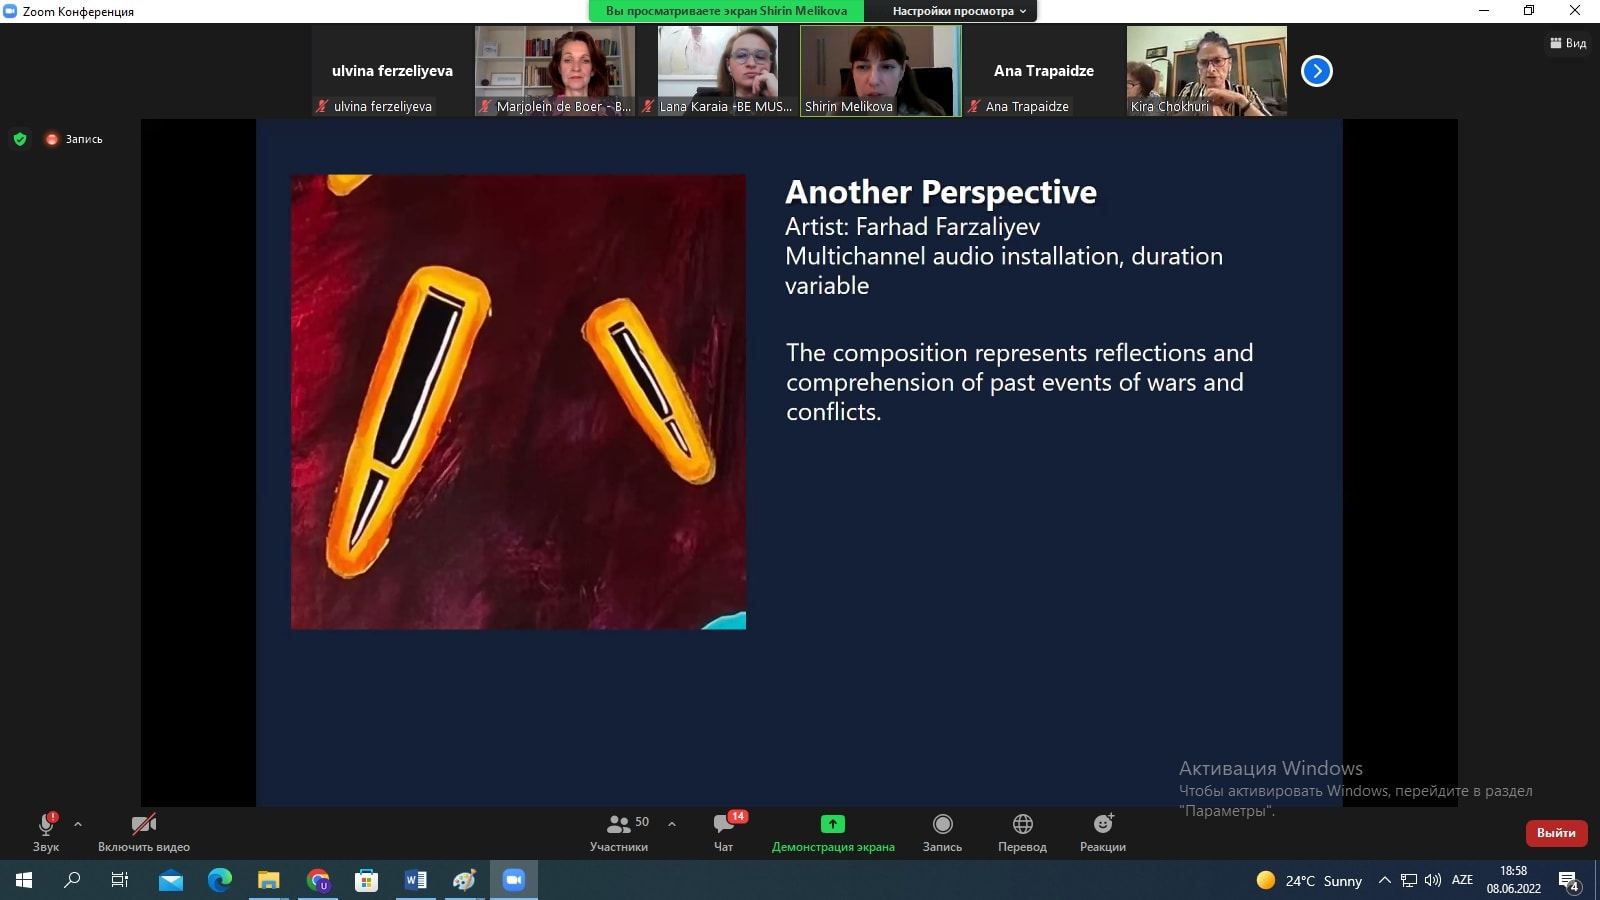Open the Chat panel icon
The width and height of the screenshot is (1600, 900).
(x=723, y=825)
